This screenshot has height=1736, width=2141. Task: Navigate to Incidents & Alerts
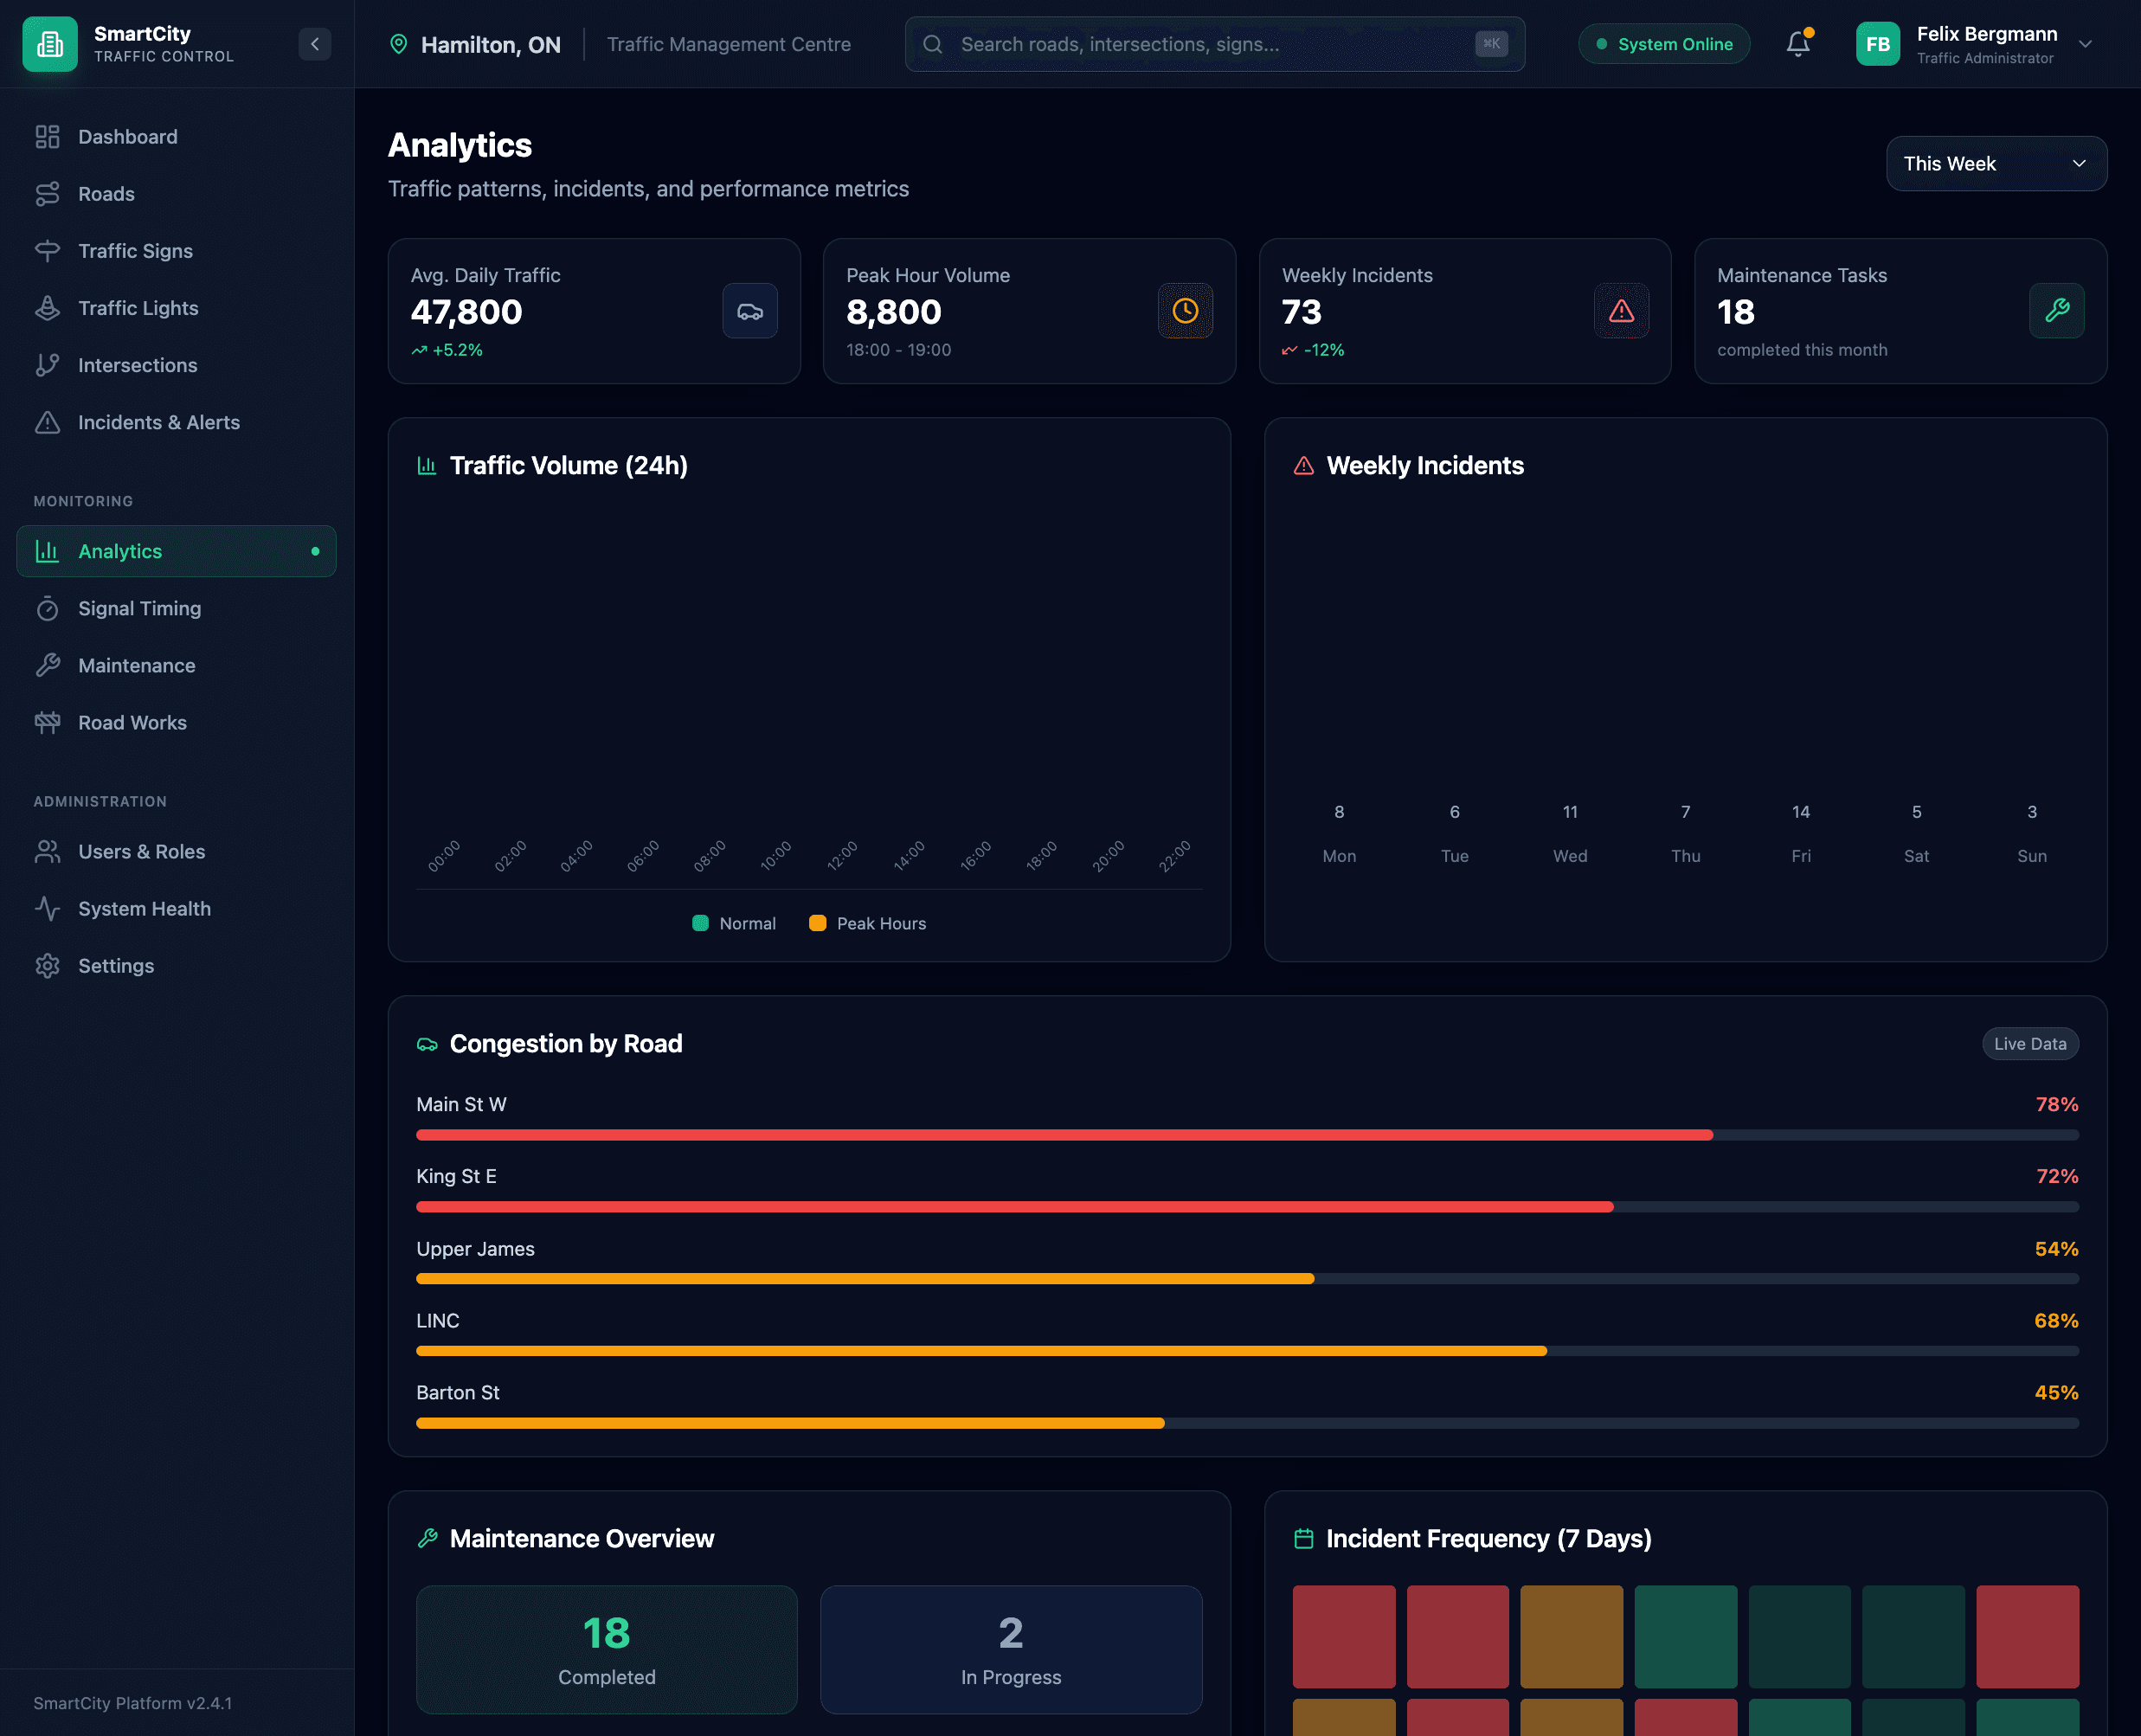click(158, 422)
